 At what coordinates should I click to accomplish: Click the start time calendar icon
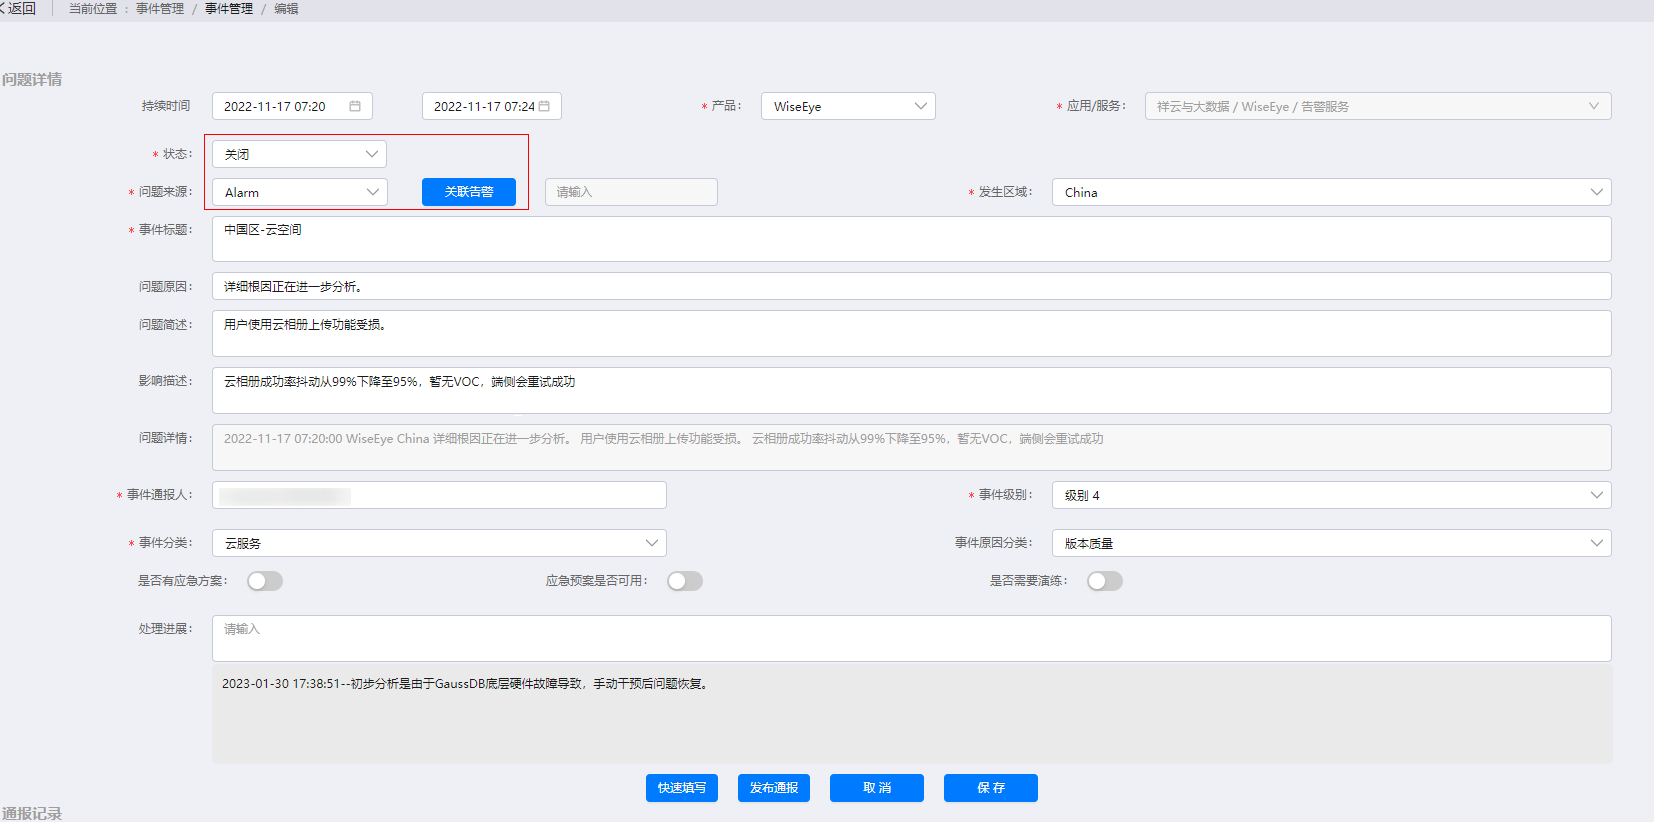[355, 106]
